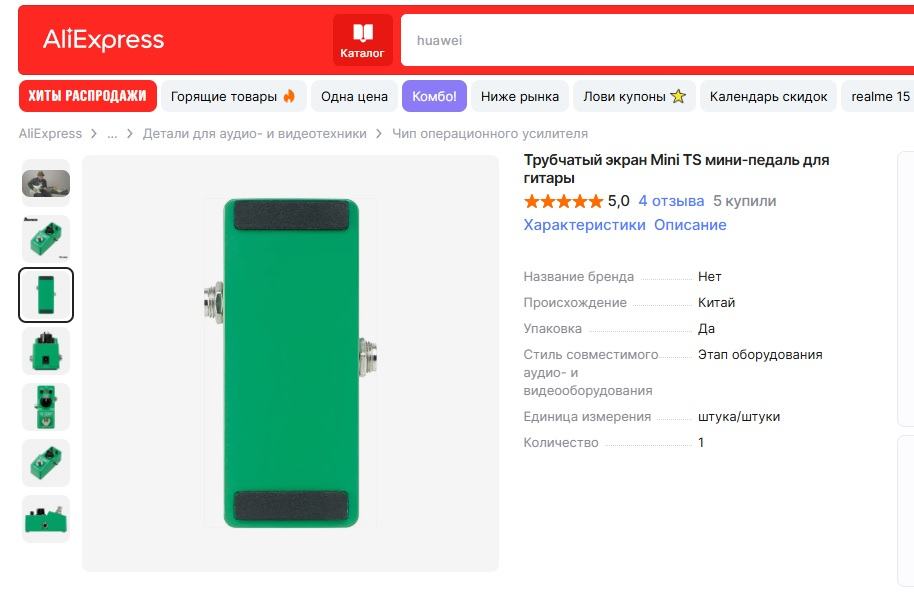
Task: Click the AliExpress logo
Action: pyautogui.click(x=103, y=40)
